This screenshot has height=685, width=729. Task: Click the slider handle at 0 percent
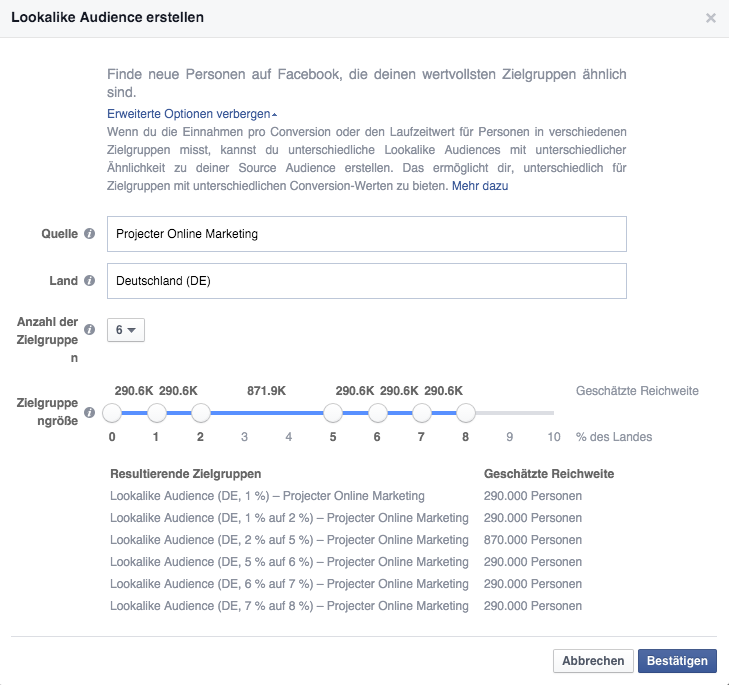(112, 413)
